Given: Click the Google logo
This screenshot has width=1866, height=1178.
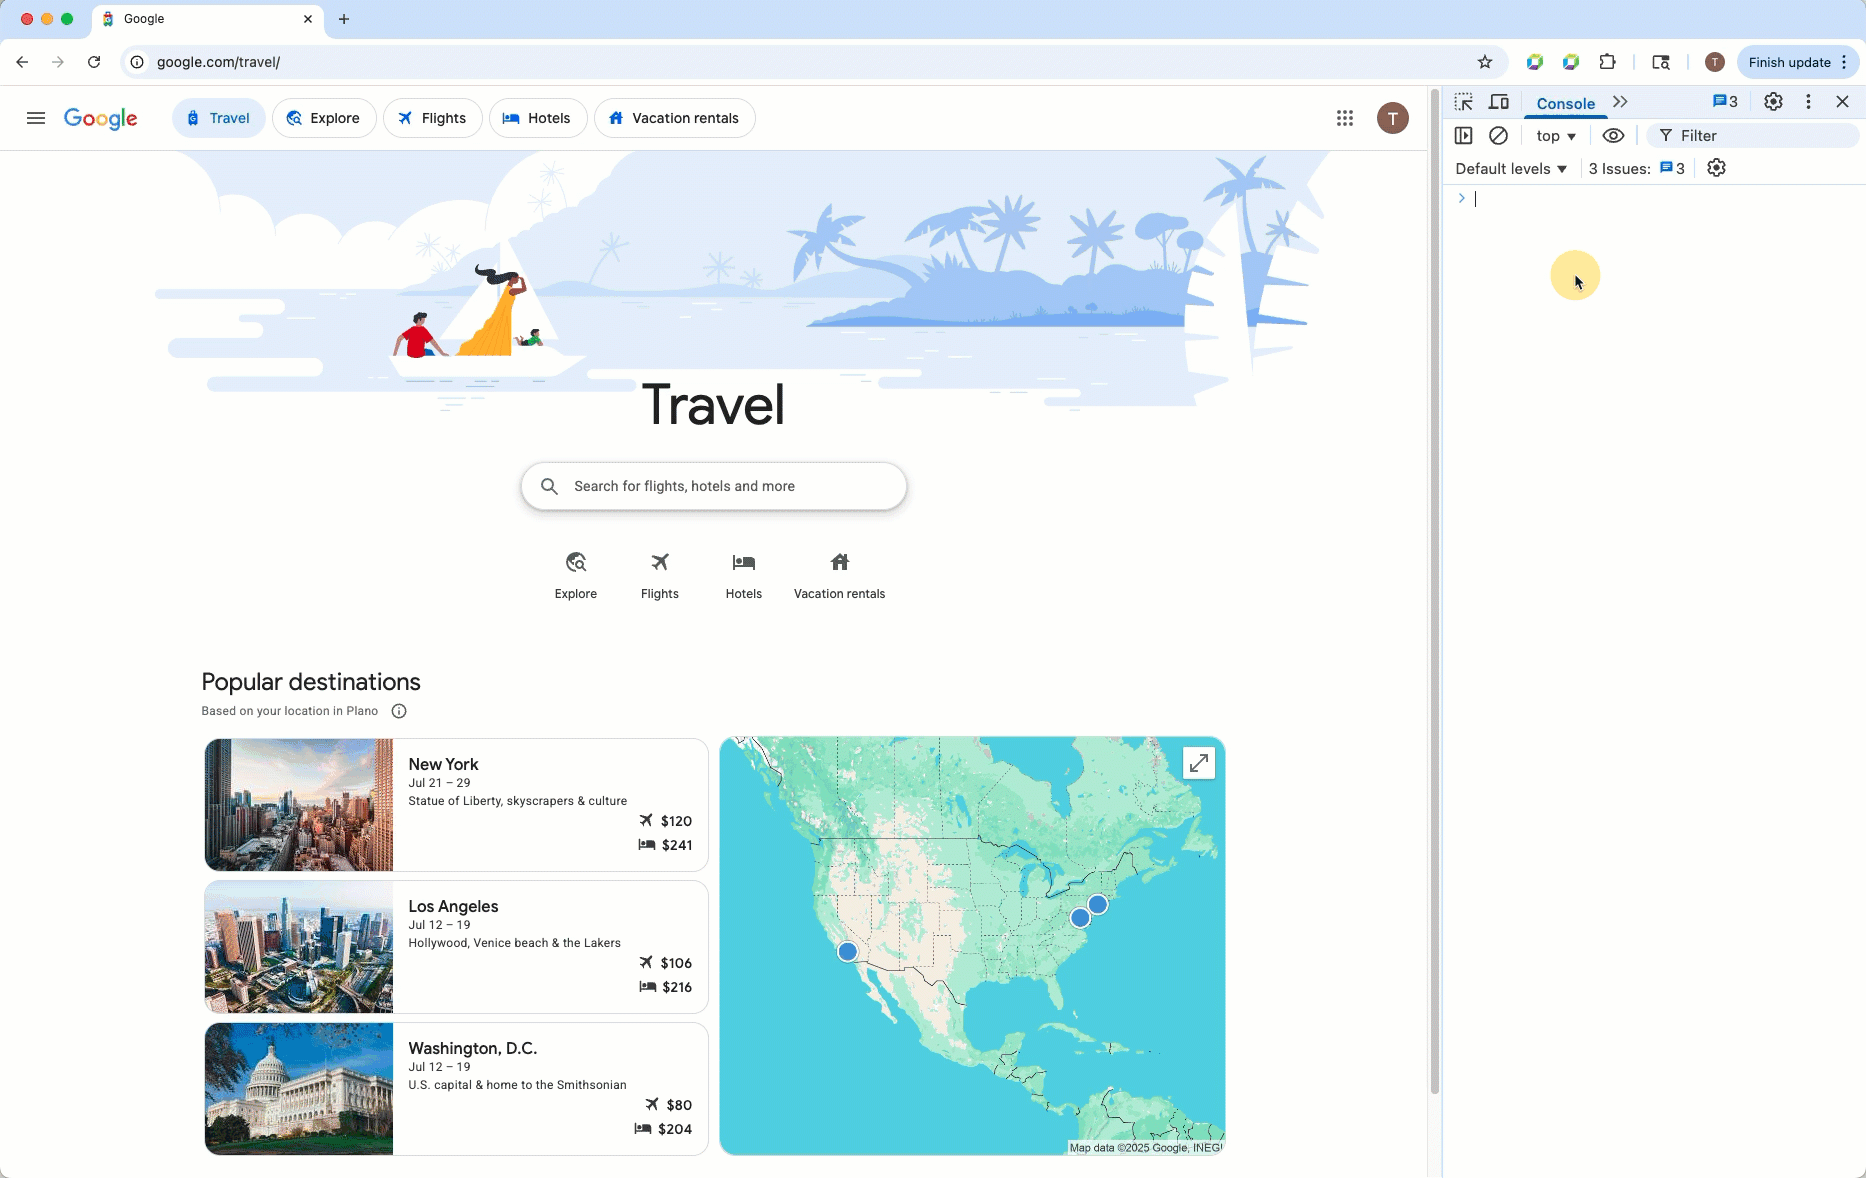Looking at the screenshot, I should pos(101,119).
